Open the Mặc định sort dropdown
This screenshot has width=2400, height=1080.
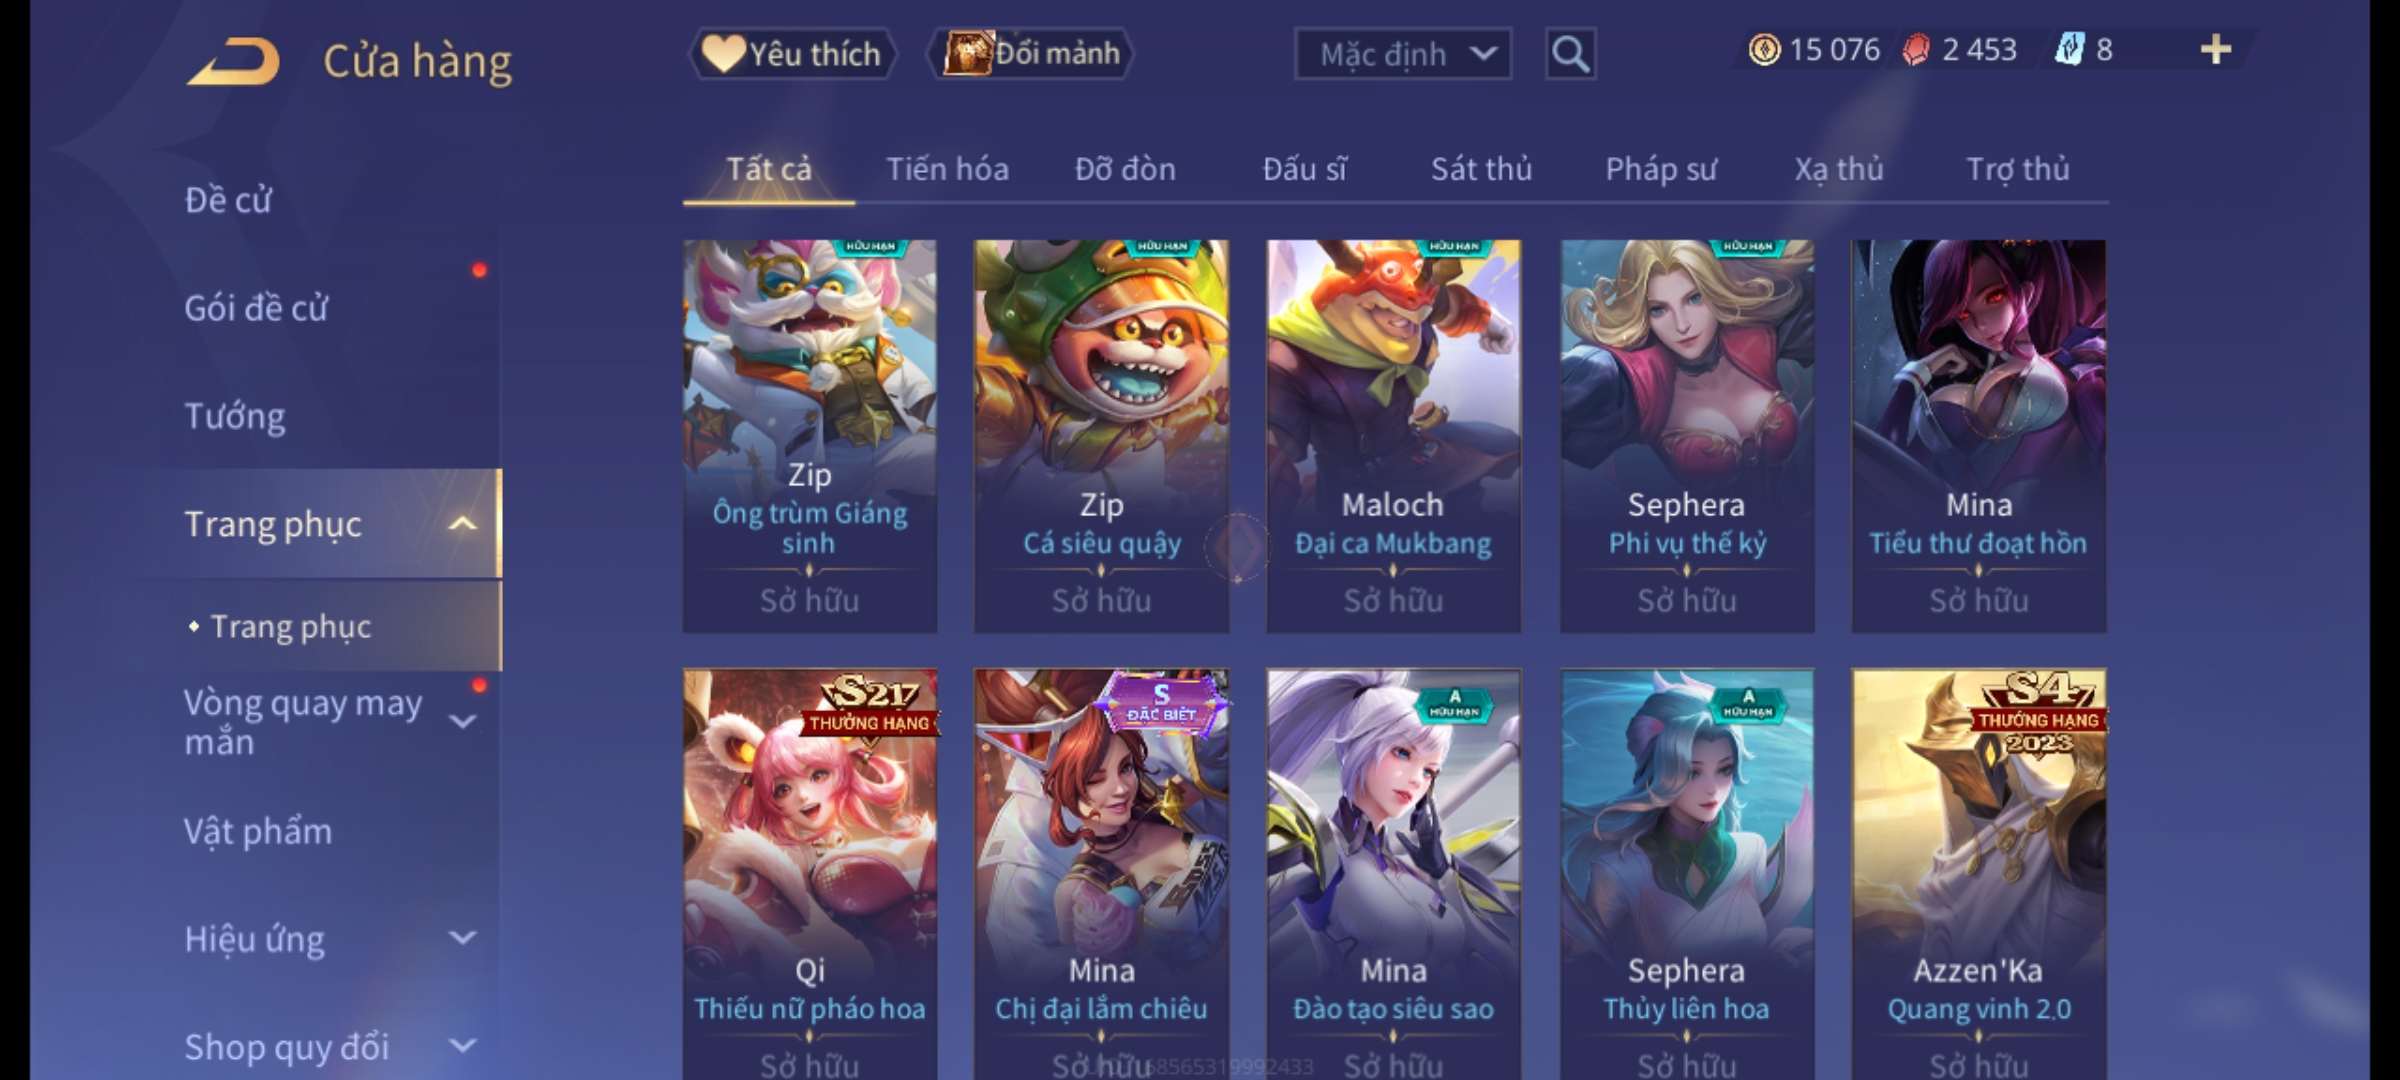1403,54
